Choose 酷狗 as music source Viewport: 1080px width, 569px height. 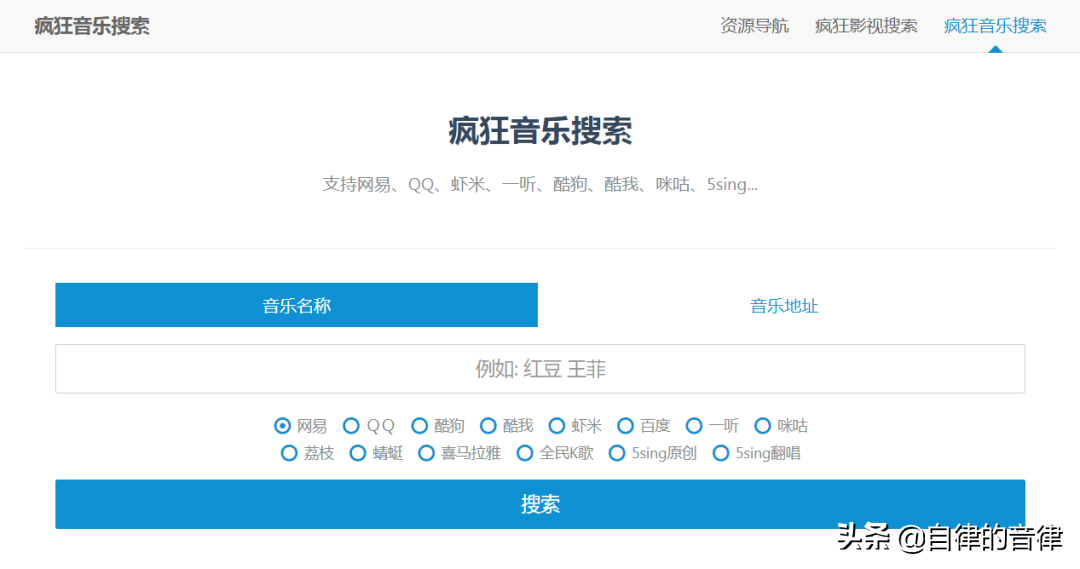tap(419, 426)
